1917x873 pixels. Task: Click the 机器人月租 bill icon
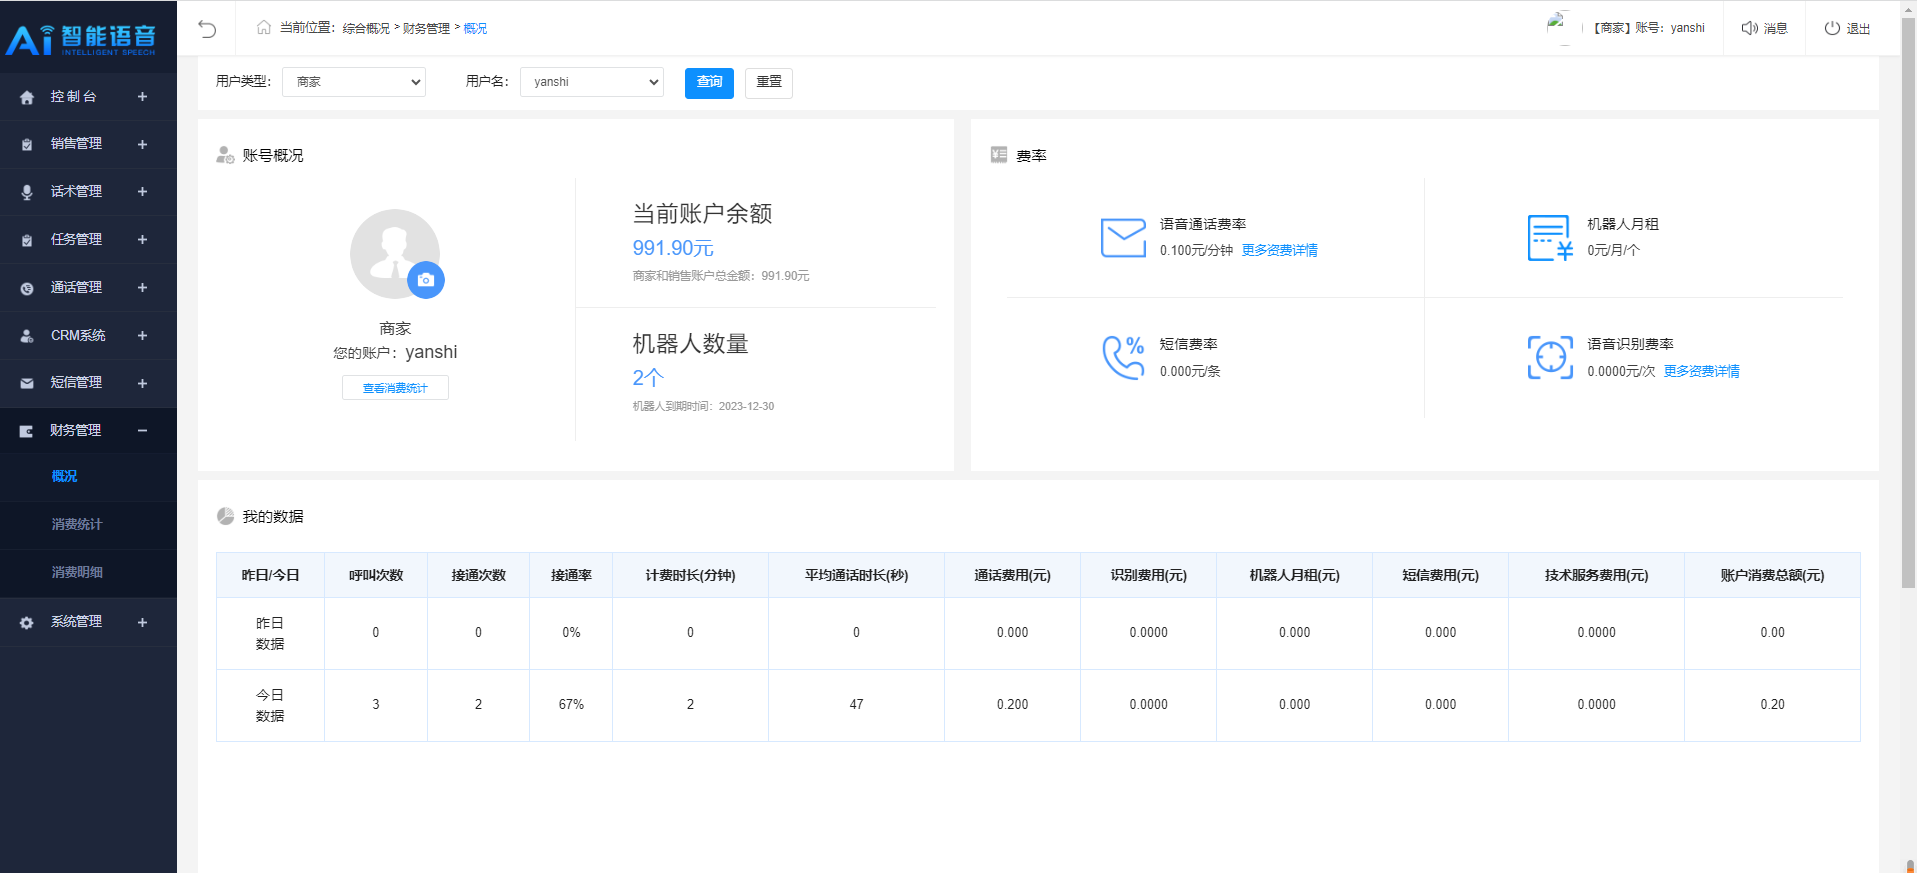[1550, 238]
